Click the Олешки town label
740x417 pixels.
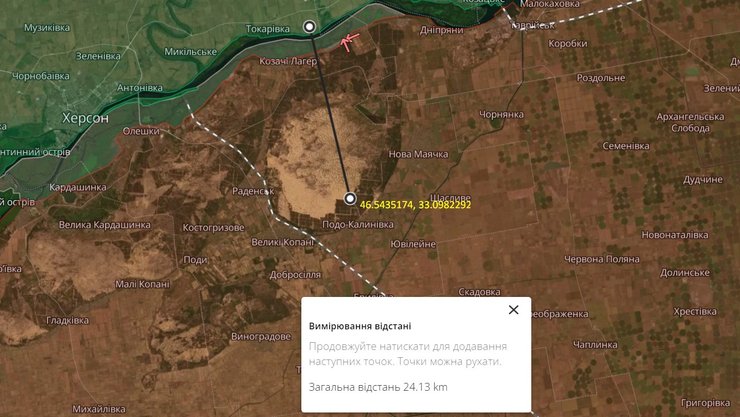[x=141, y=131]
